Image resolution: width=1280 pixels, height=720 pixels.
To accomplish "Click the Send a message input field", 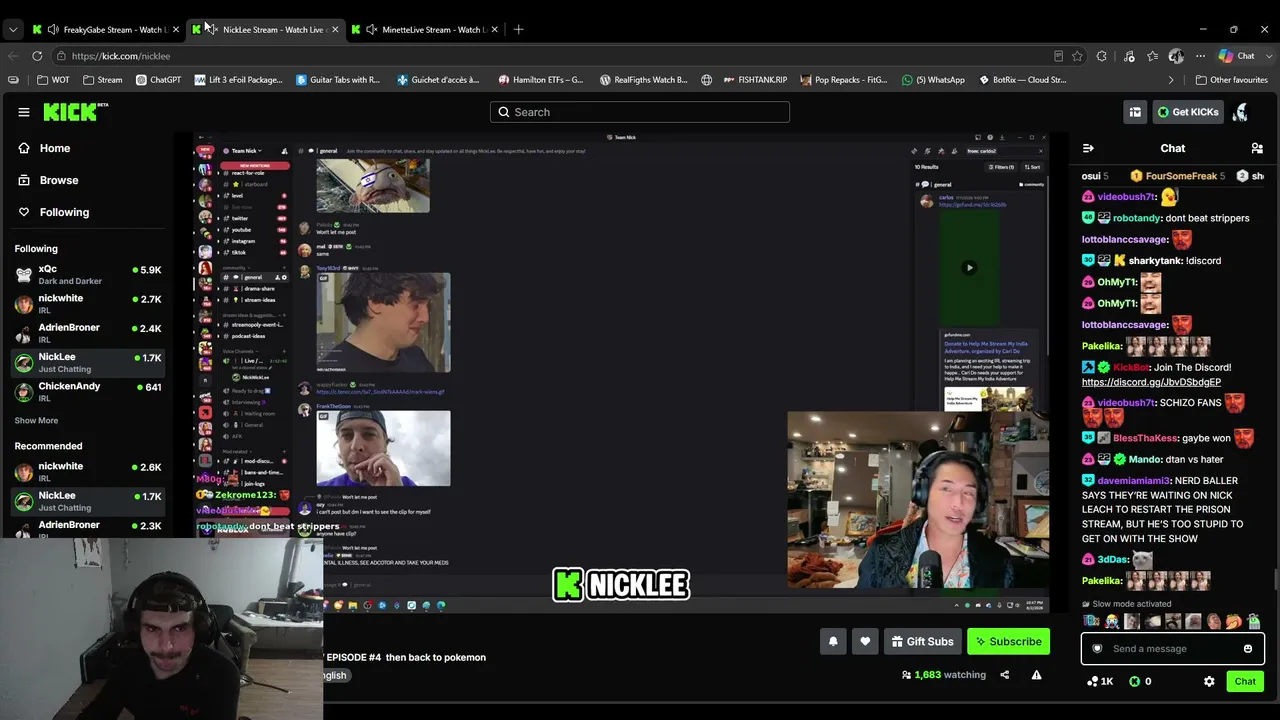I will (1172, 649).
